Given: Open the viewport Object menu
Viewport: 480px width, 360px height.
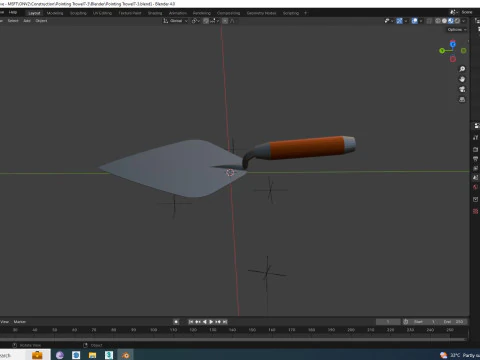Looking at the screenshot, I should (x=41, y=21).
